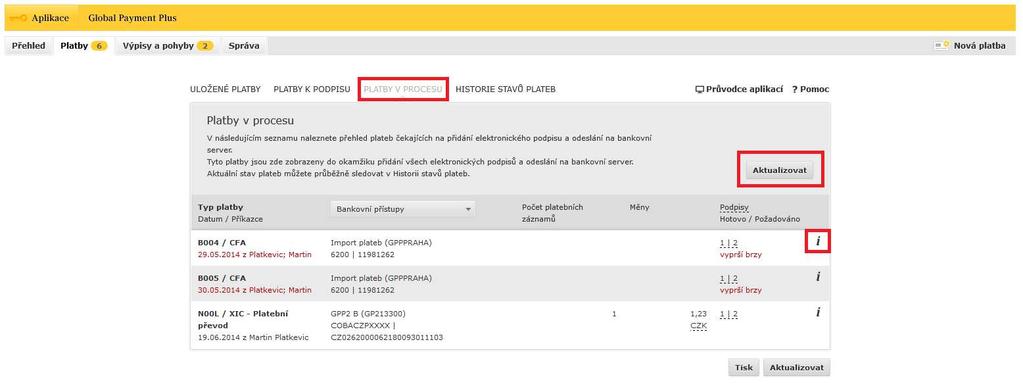Viewport: 1023px width, 390px height.
Task: Click the Nová platba card icon
Action: click(x=941, y=46)
